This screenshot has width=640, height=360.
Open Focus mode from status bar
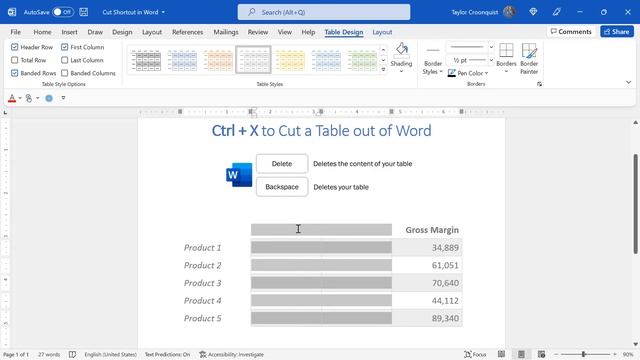coord(476,354)
